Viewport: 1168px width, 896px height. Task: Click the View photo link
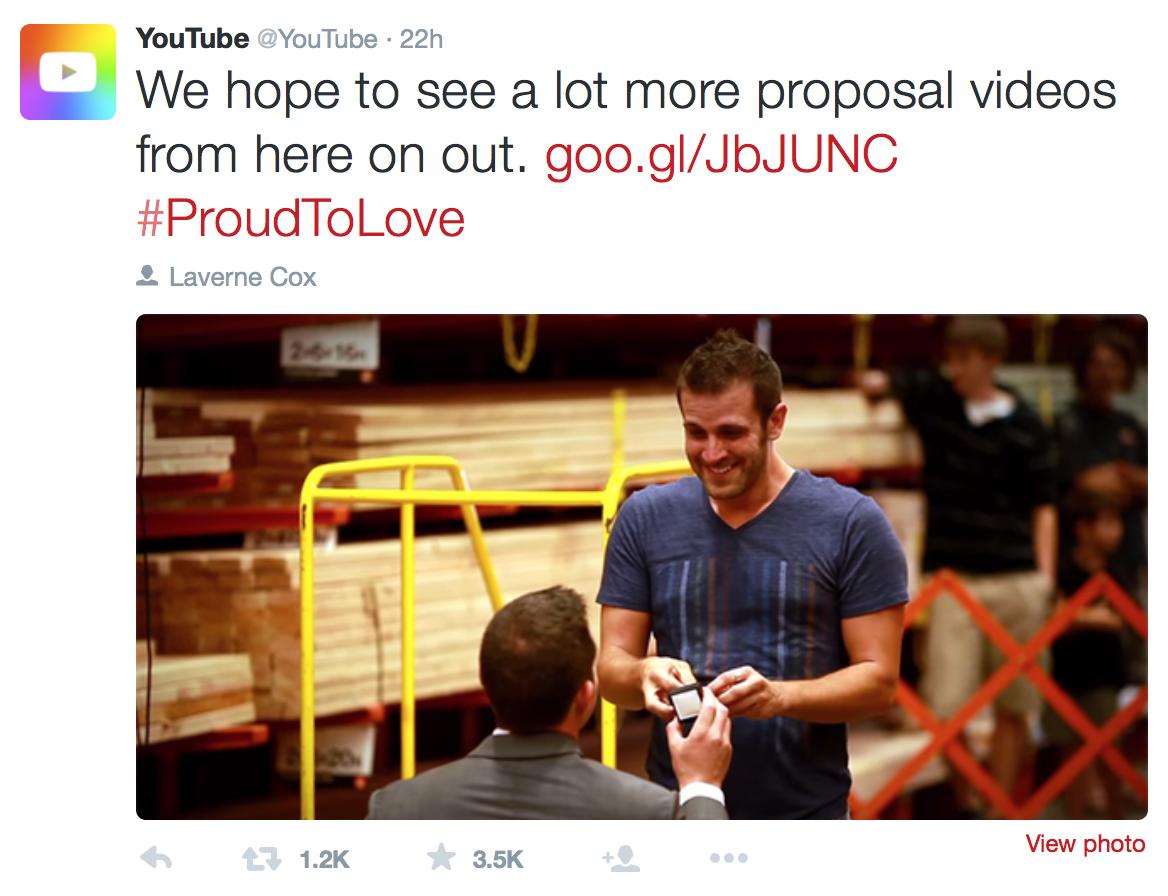tap(1085, 844)
